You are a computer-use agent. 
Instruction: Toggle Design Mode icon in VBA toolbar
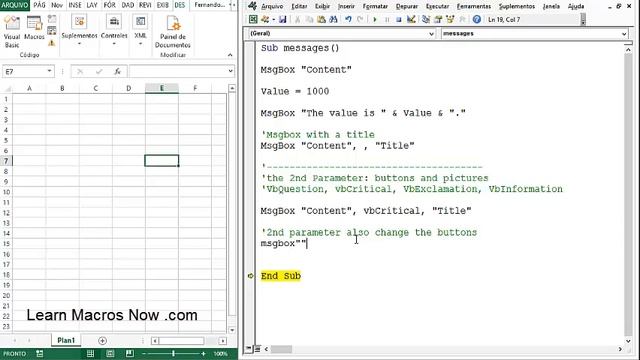pyautogui.click(x=411, y=19)
